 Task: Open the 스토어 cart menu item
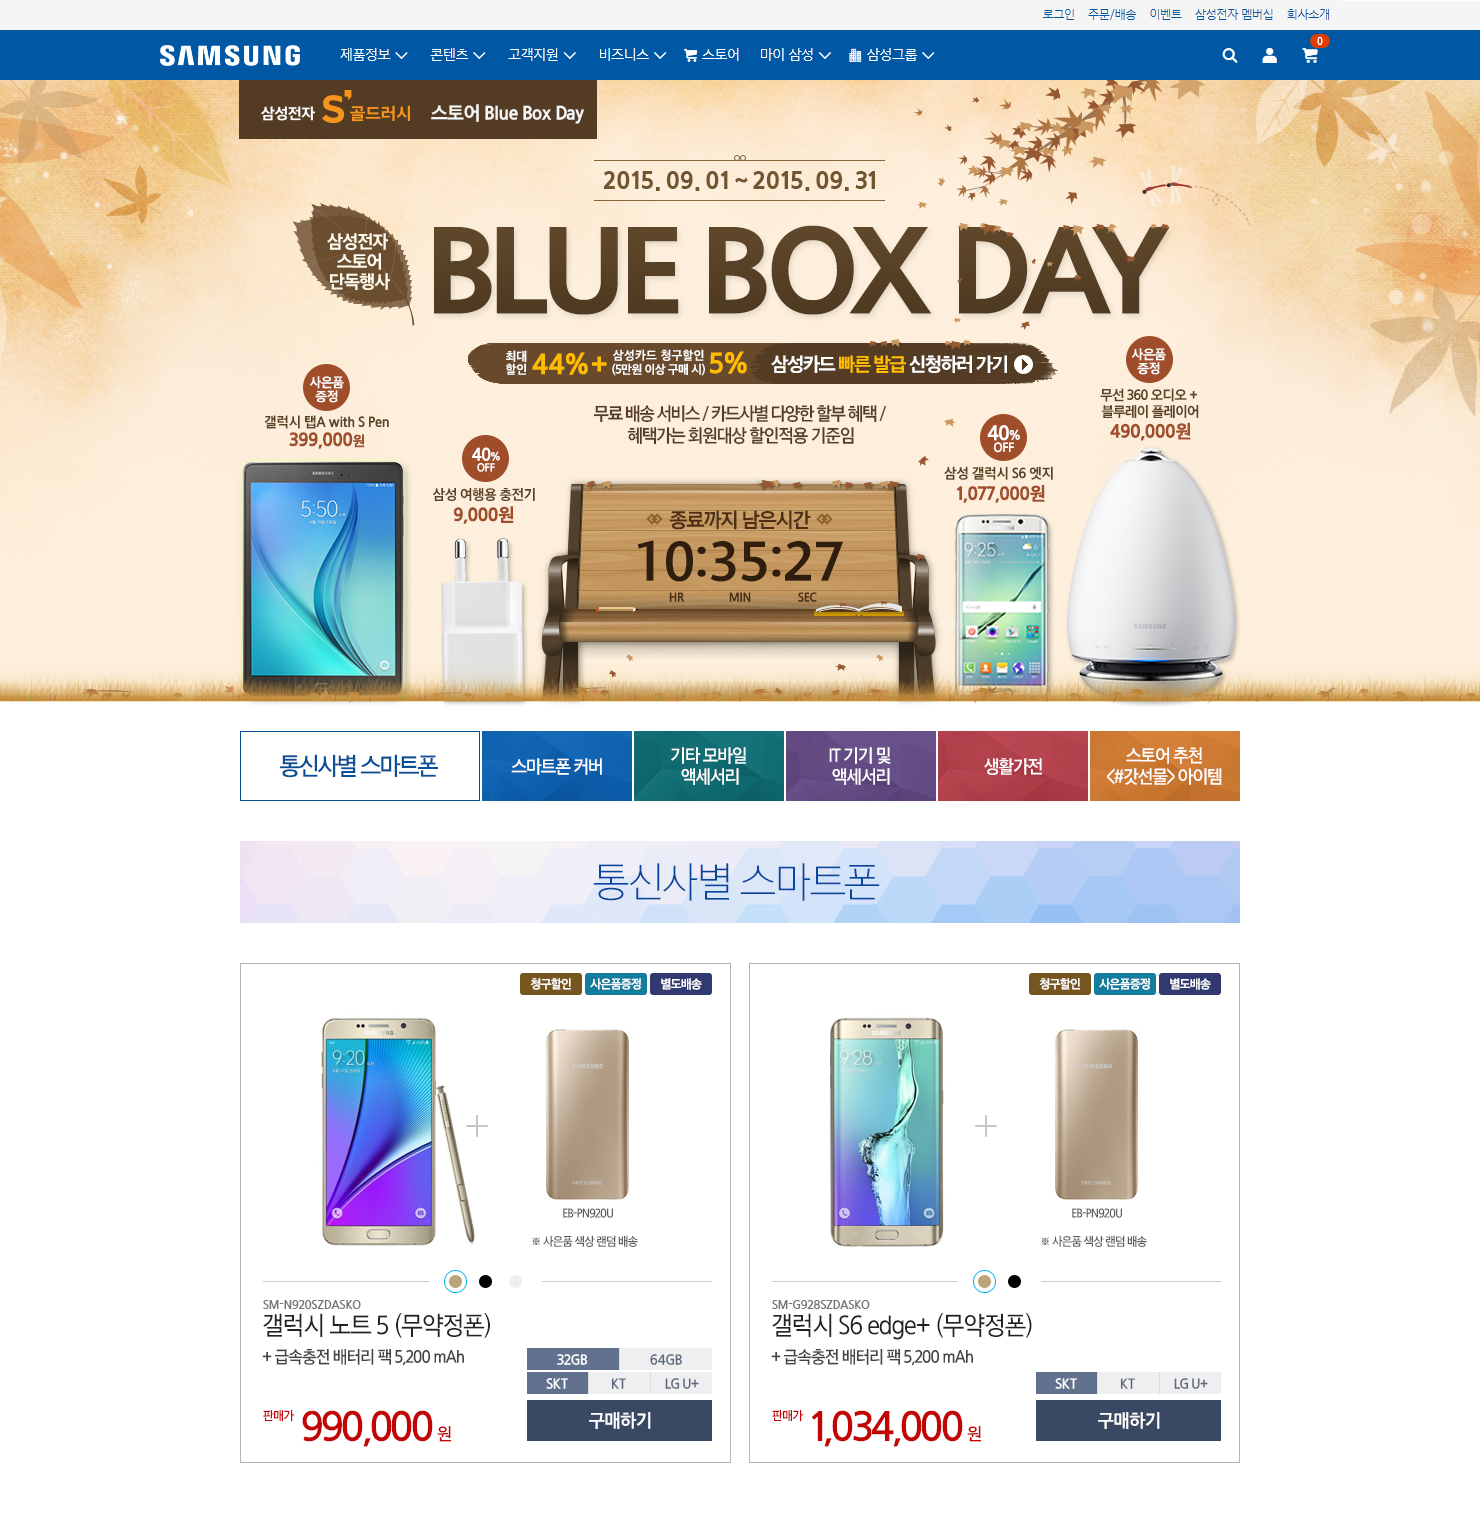(x=711, y=55)
